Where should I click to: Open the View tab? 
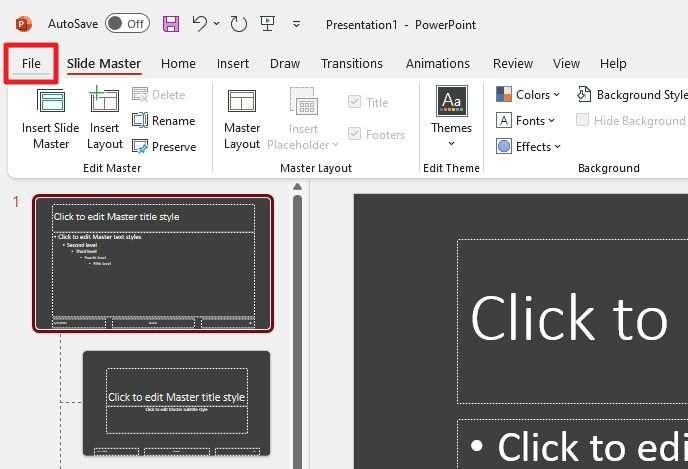tap(566, 64)
